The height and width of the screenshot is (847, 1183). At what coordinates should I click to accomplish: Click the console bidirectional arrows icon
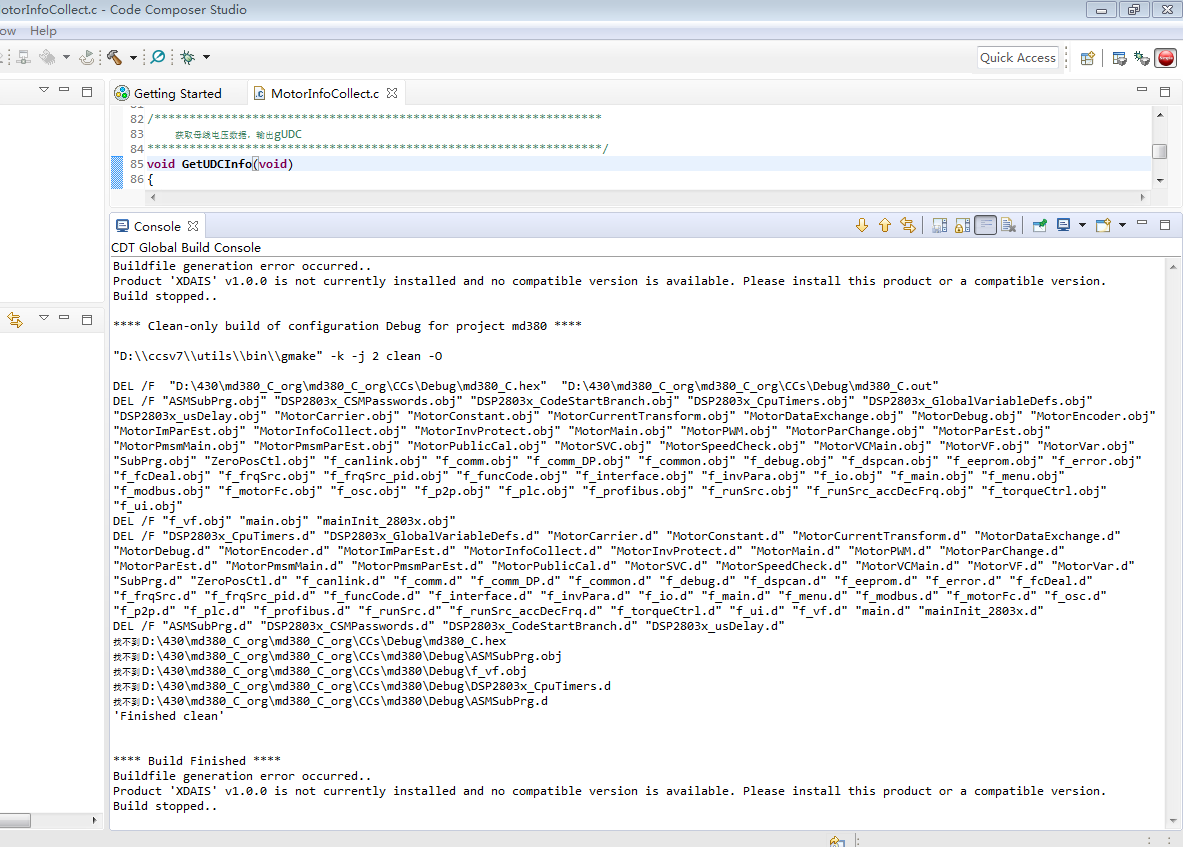[908, 226]
